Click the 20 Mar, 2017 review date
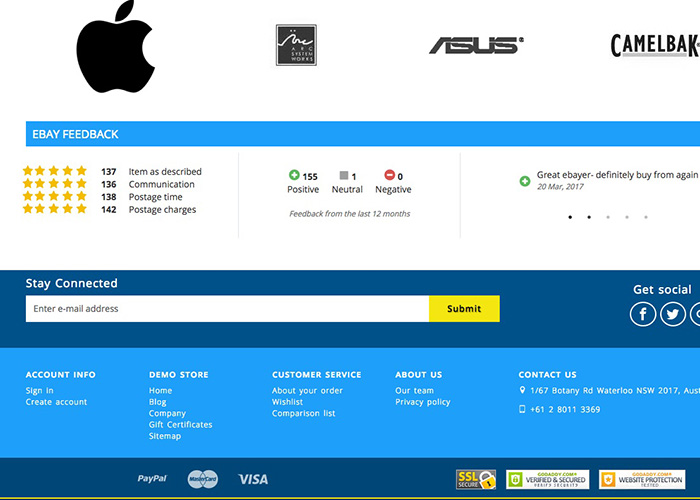 (560, 187)
